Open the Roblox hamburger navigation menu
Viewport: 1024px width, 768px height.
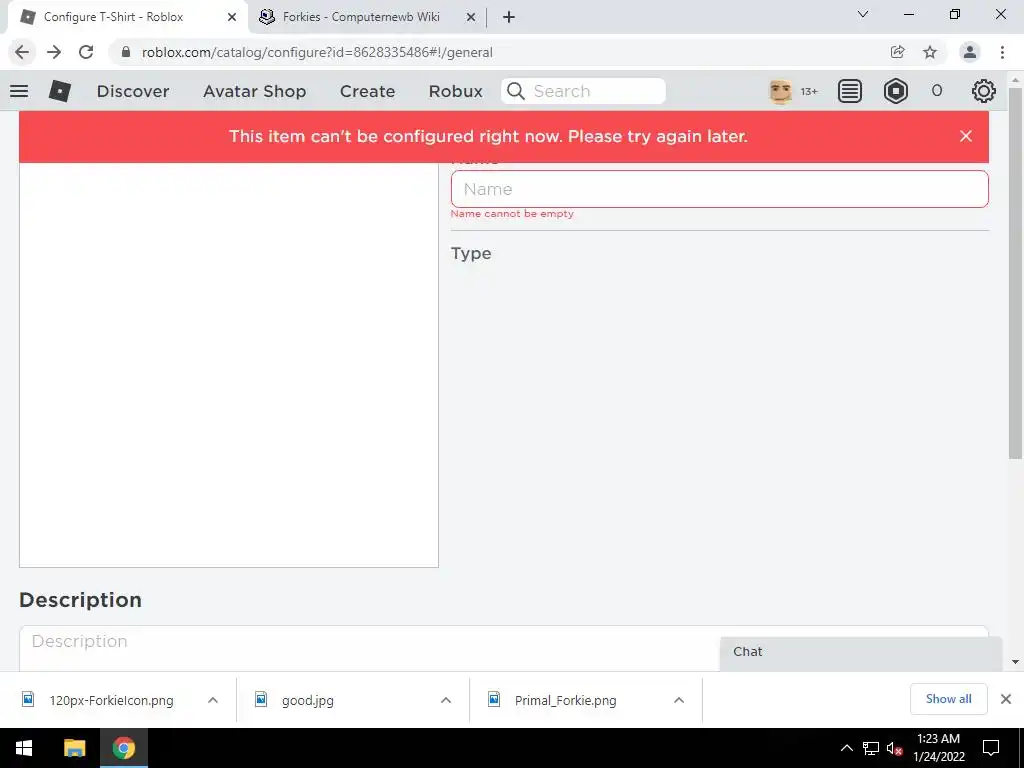(19, 91)
